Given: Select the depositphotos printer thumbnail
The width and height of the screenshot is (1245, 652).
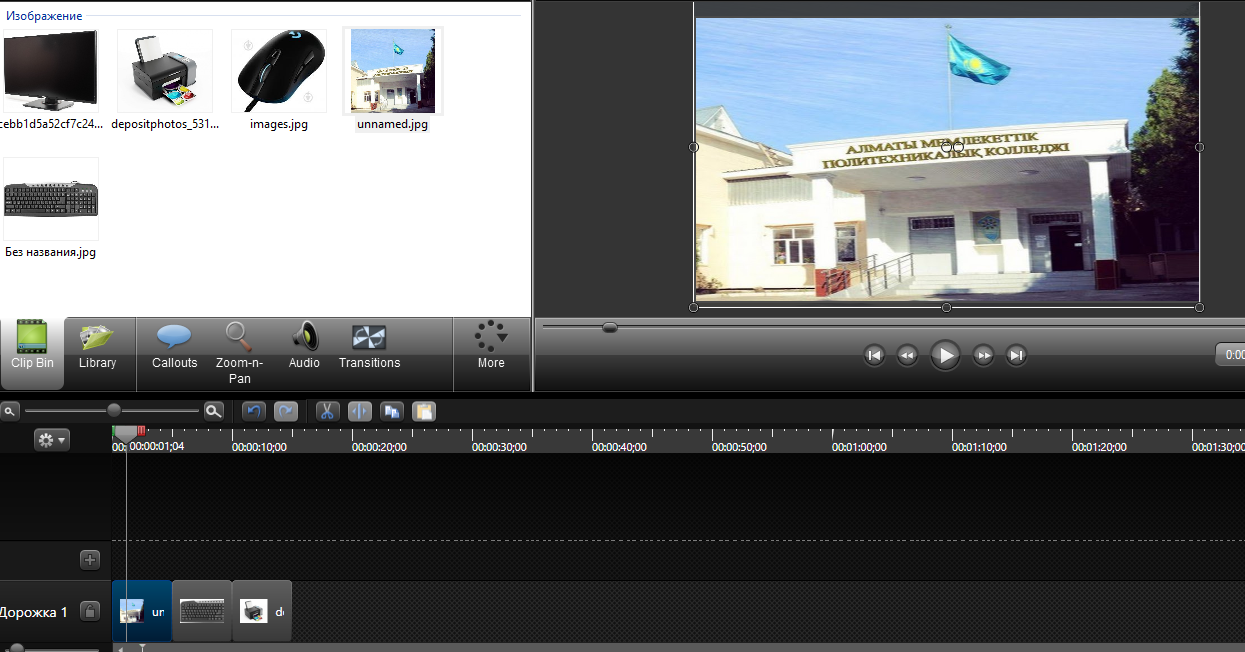Looking at the screenshot, I should click(x=165, y=70).
